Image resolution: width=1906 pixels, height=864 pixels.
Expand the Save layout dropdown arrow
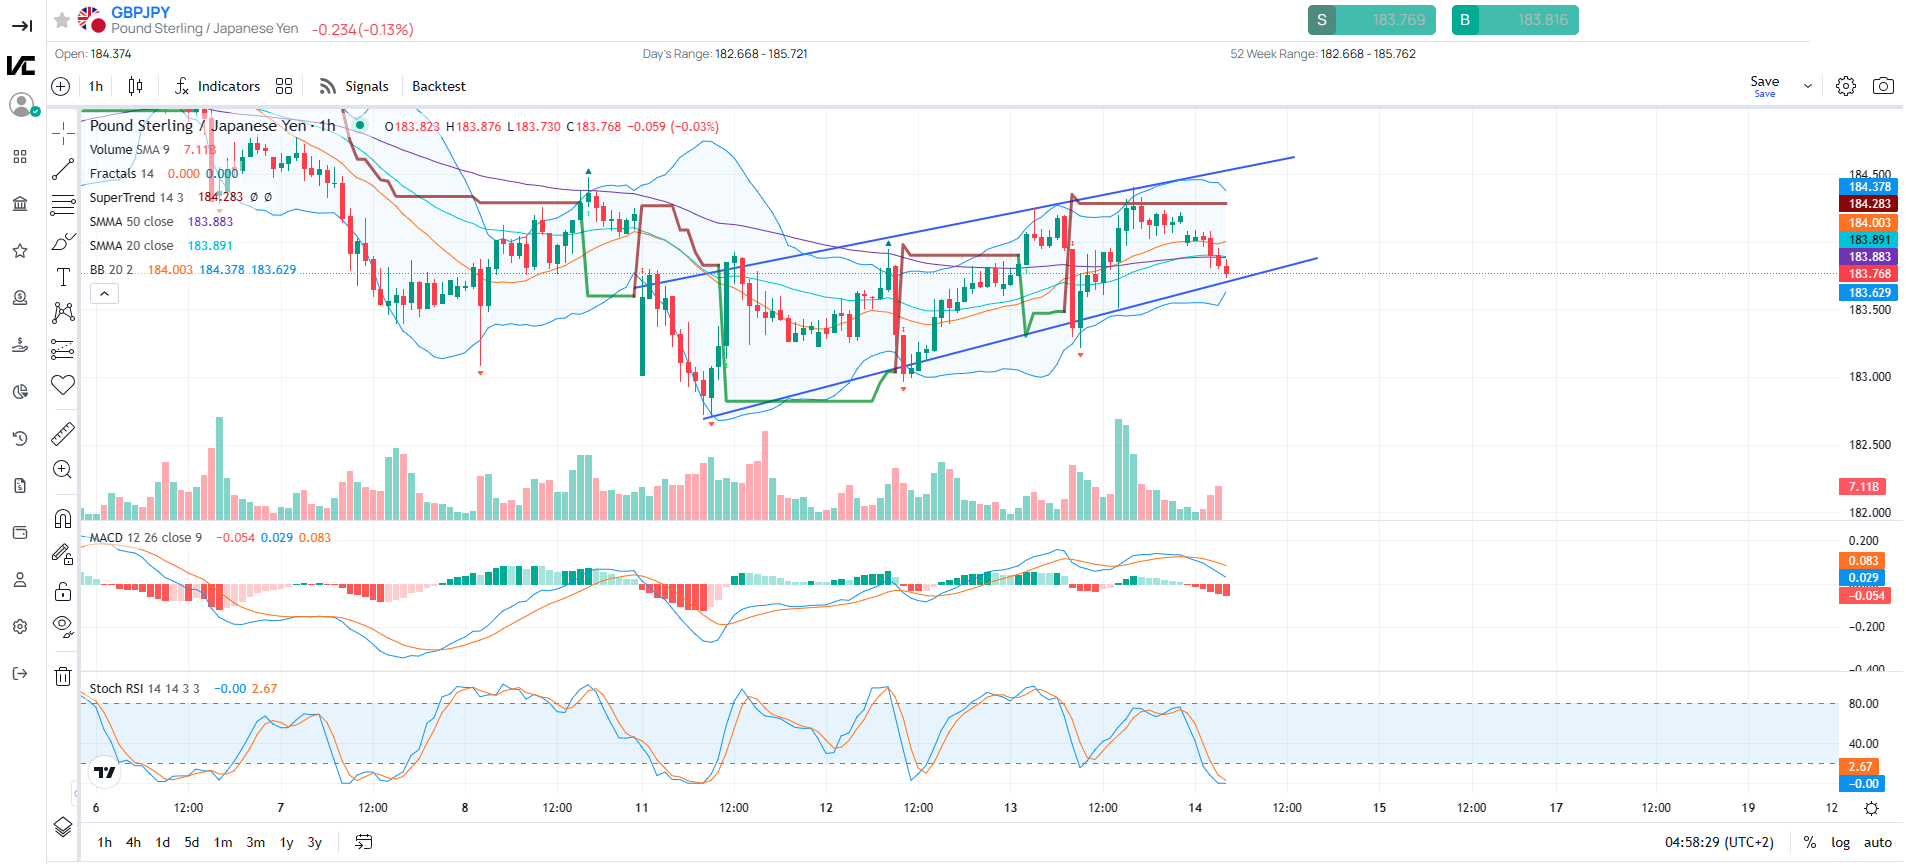click(1807, 86)
